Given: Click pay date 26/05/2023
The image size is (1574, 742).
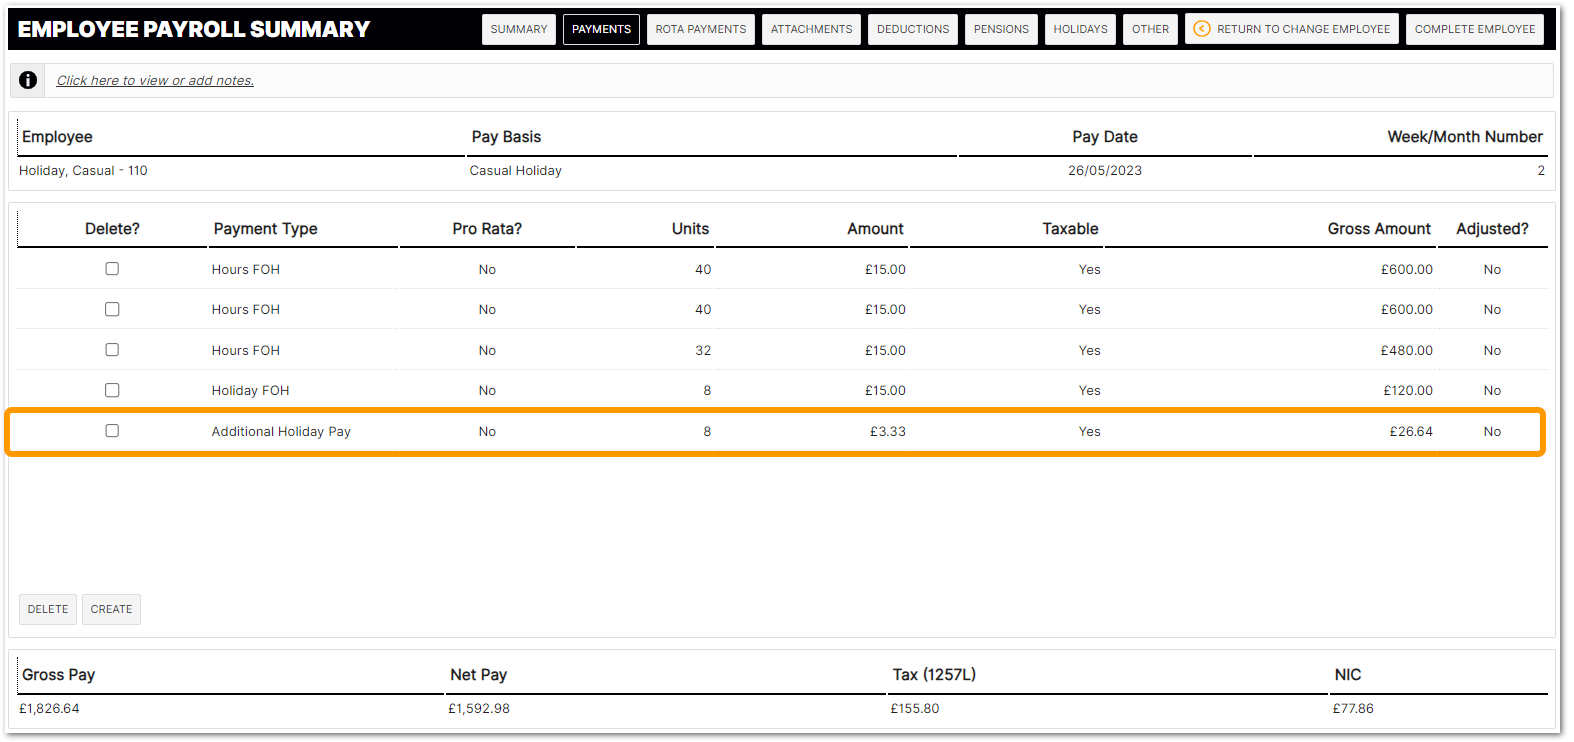Looking at the screenshot, I should [x=1105, y=171].
